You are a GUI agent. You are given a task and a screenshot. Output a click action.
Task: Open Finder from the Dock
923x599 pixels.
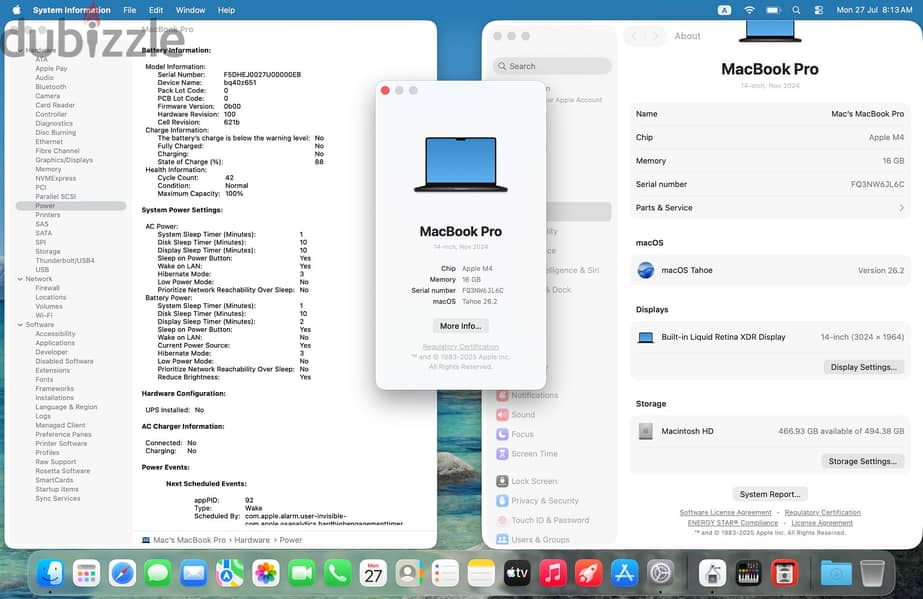tap(50, 573)
